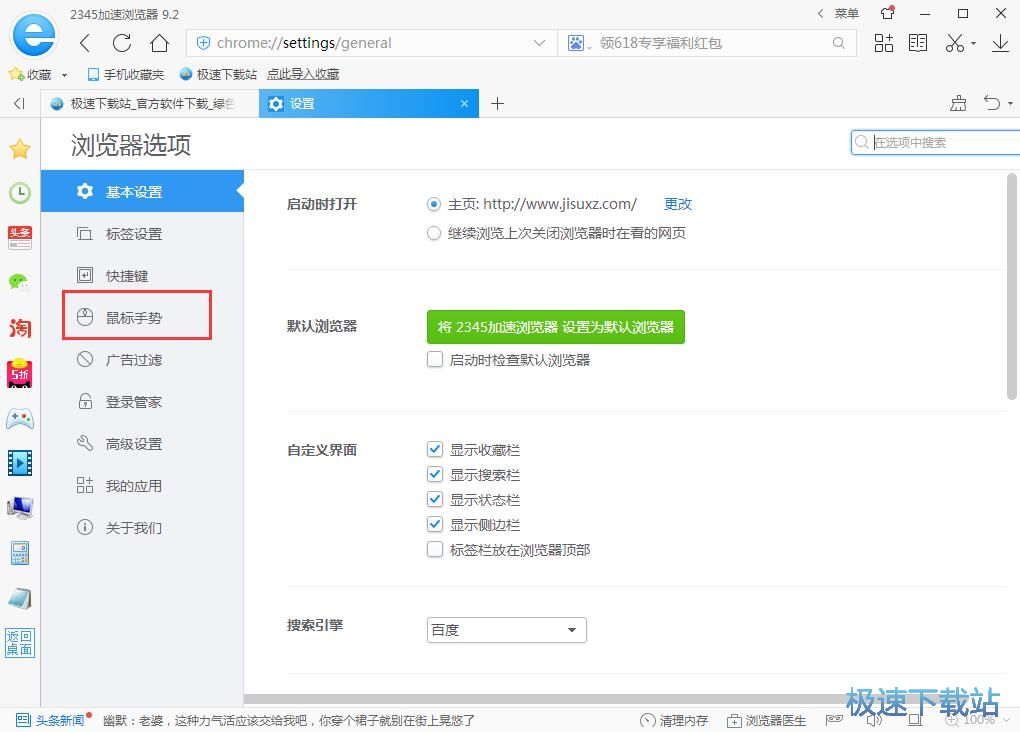The image size is (1020, 732).
Task: Uncheck 显示收藏栏 checkbox
Action: click(x=435, y=449)
